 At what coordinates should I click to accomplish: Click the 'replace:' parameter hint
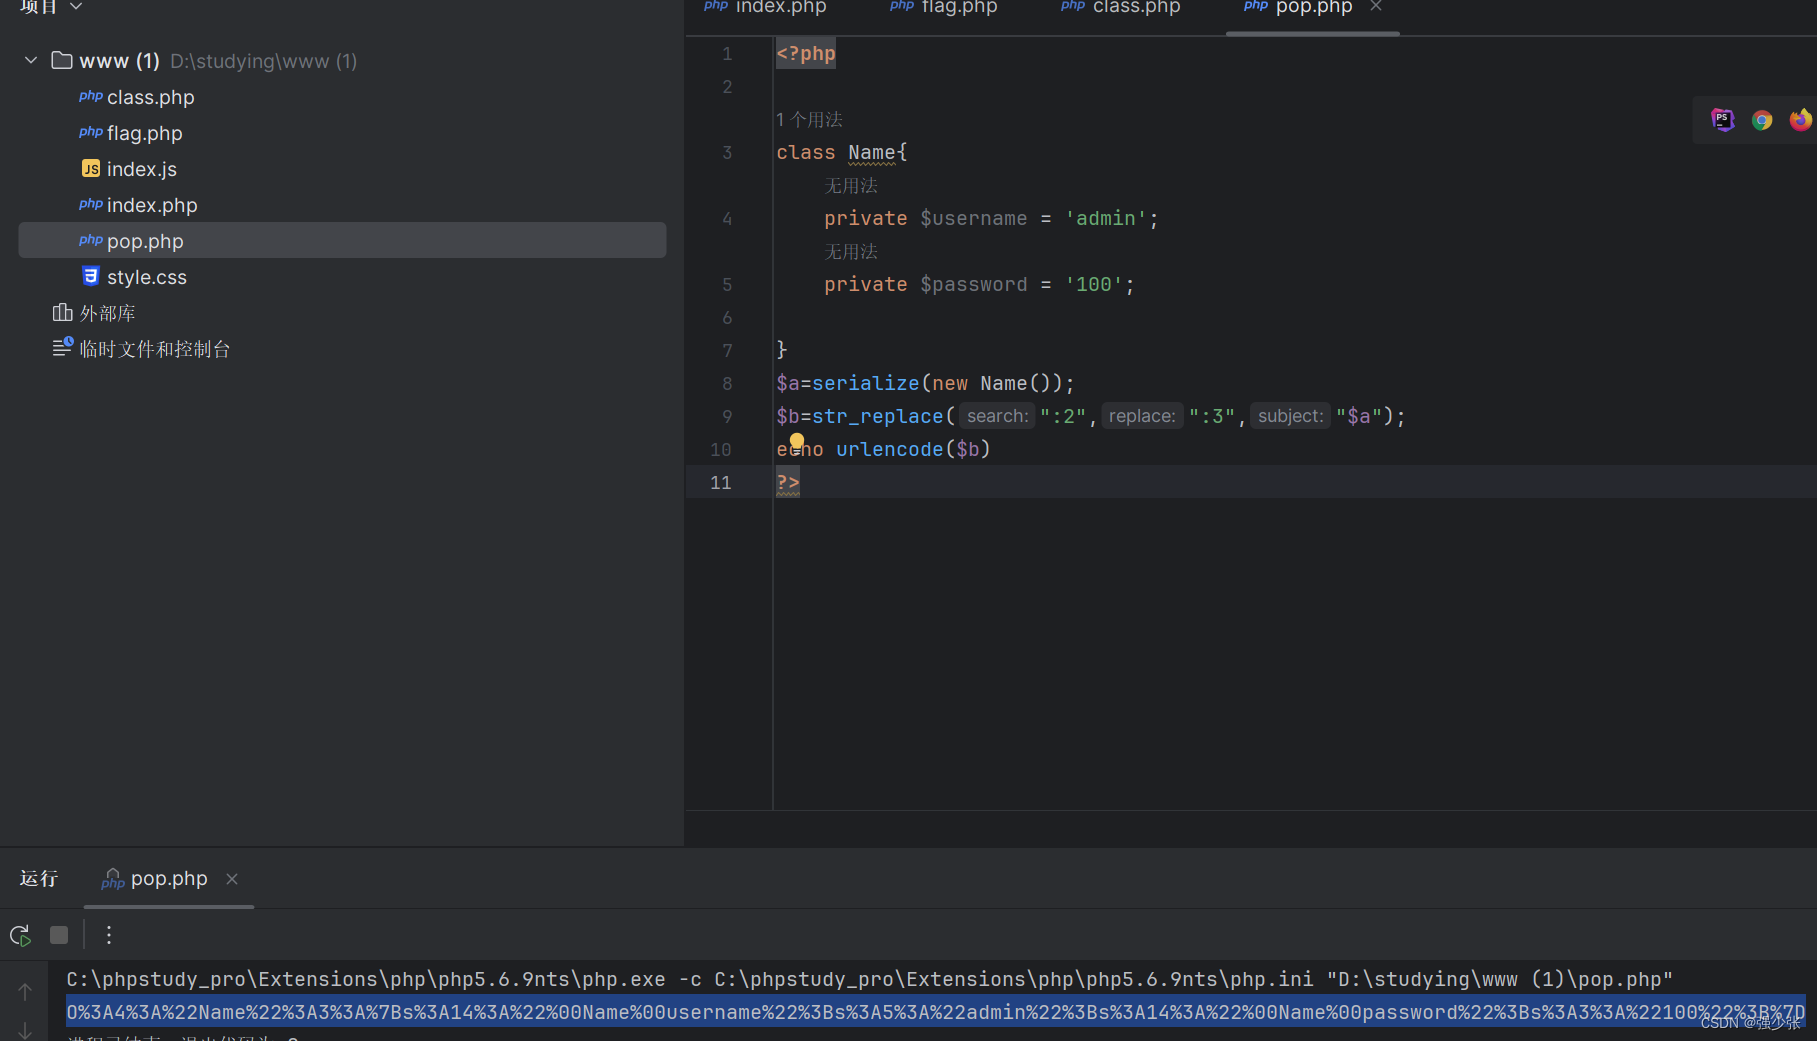[1142, 416]
